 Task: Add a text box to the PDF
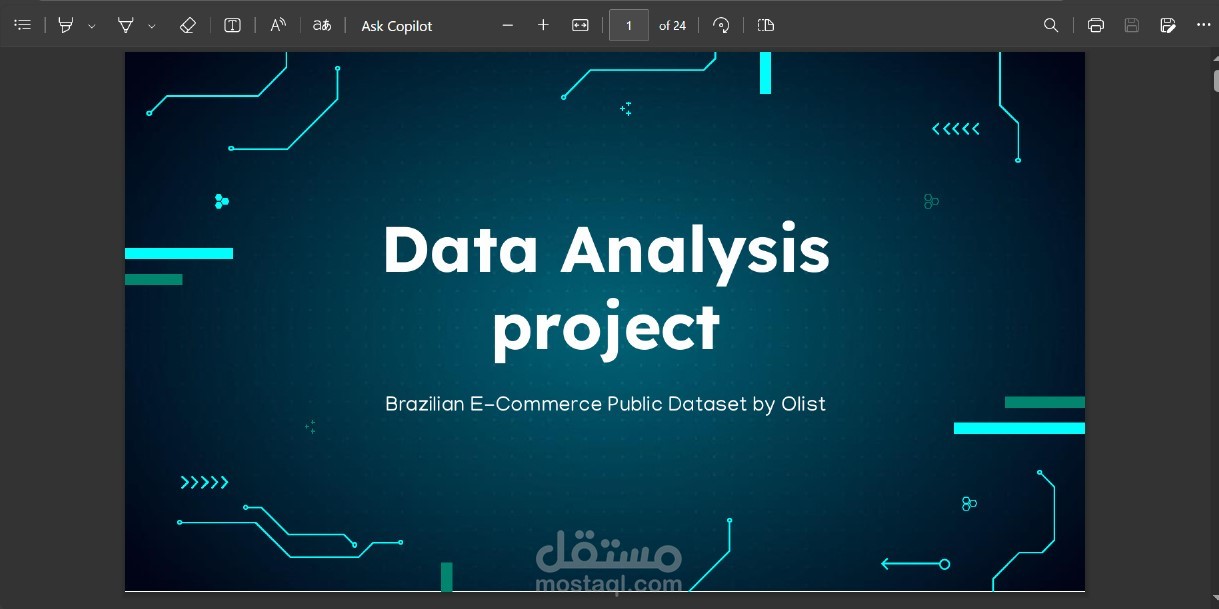(232, 25)
